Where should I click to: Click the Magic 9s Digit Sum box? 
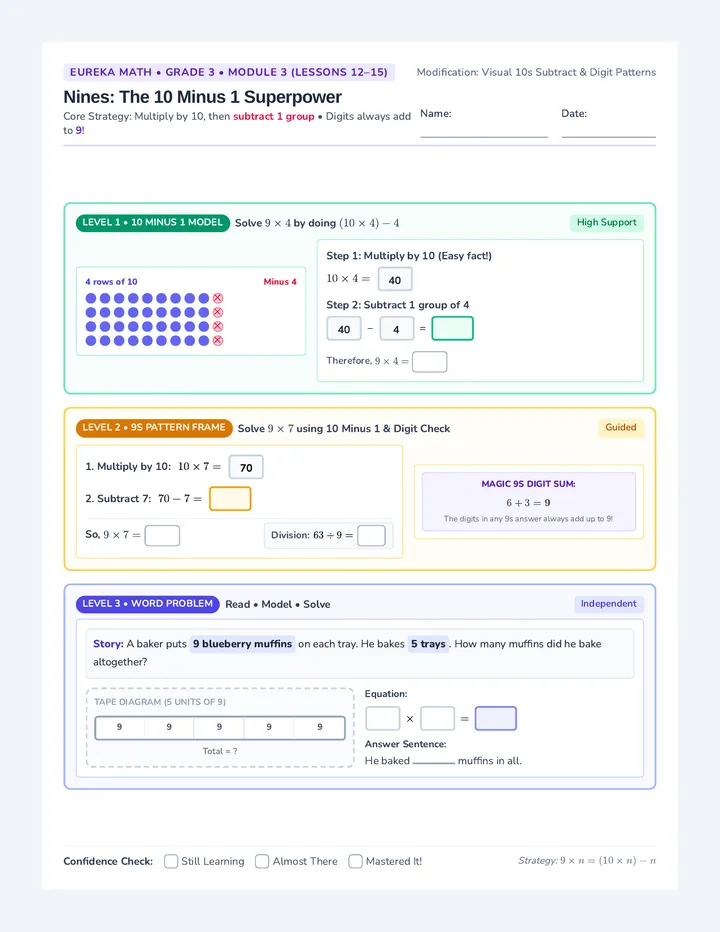pyautogui.click(x=529, y=502)
